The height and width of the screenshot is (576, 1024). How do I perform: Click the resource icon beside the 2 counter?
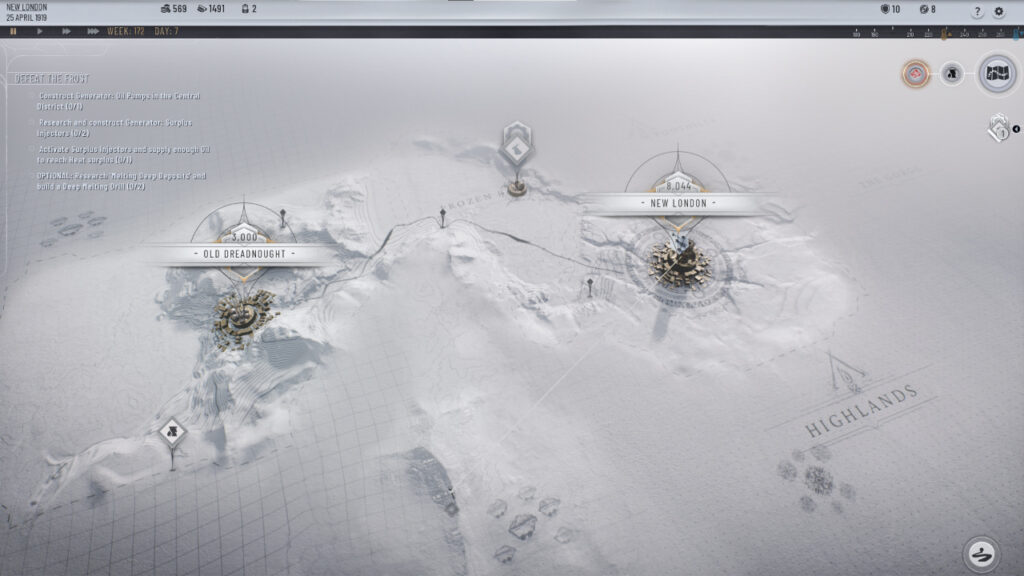pos(245,9)
